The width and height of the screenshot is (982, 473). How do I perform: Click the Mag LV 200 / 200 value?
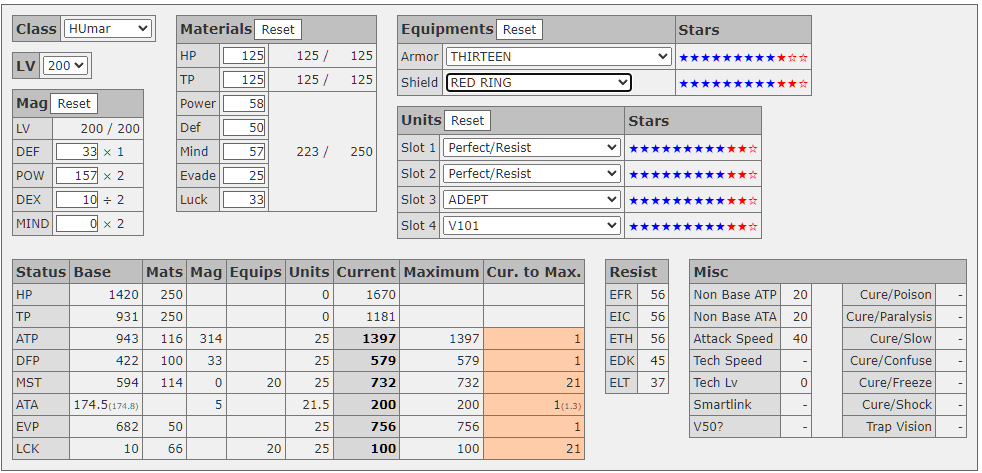110,130
